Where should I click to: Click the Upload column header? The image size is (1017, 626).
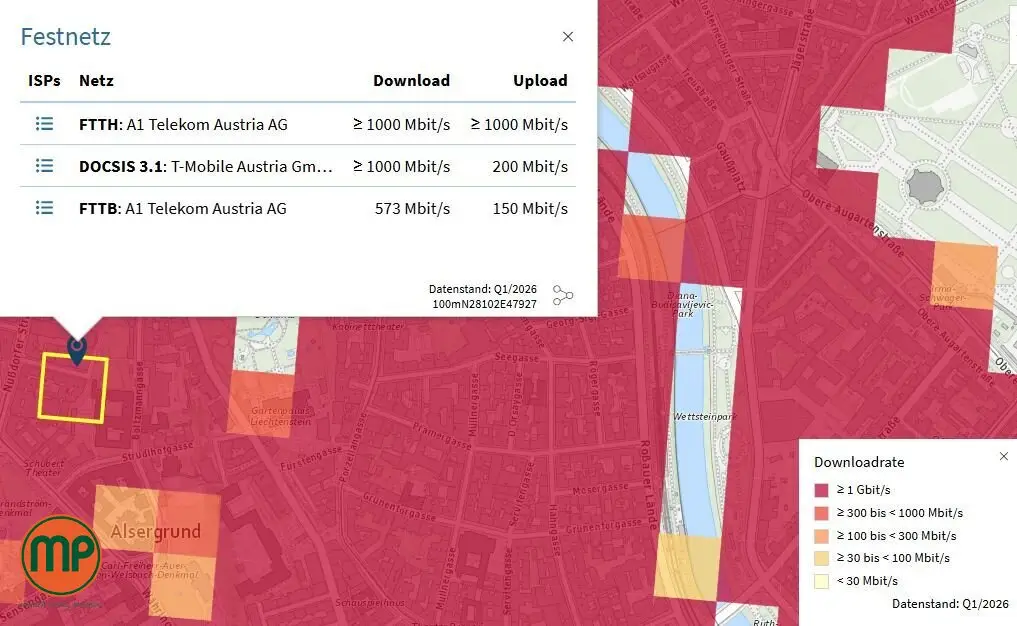(540, 80)
